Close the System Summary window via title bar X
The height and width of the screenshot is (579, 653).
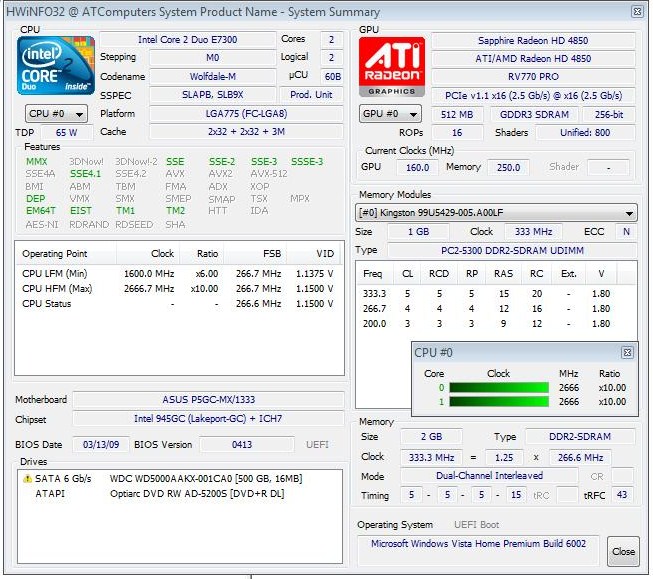(x=636, y=12)
